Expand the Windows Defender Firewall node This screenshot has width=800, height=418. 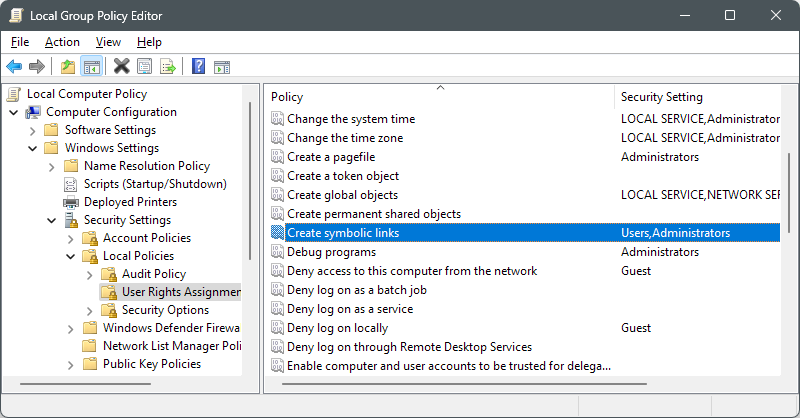point(71,329)
